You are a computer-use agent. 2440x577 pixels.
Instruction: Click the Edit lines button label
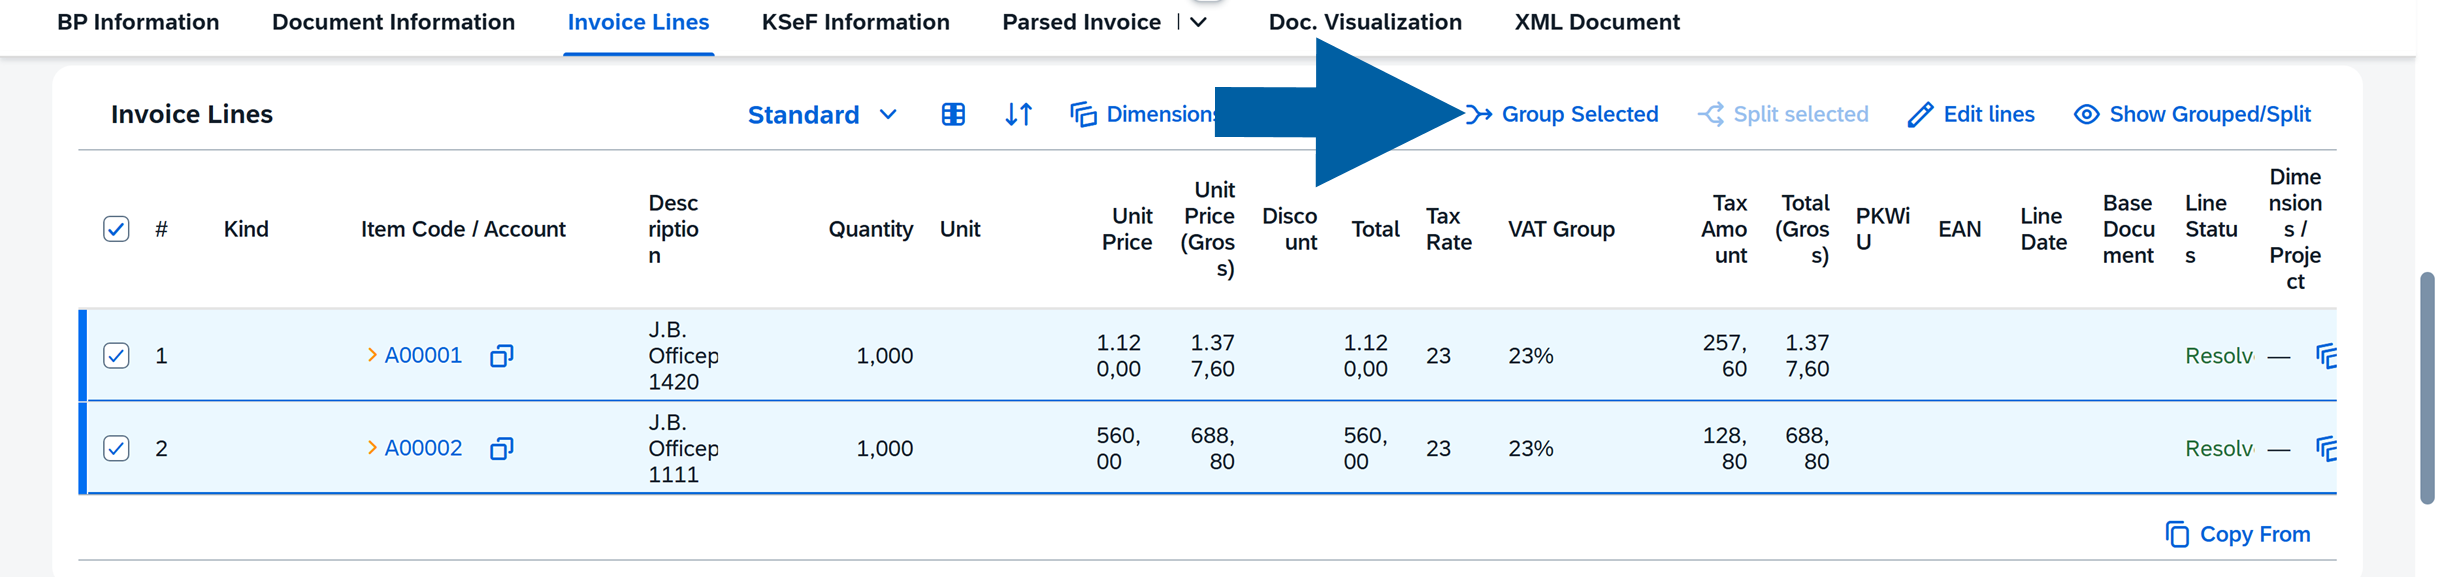coord(1989,115)
